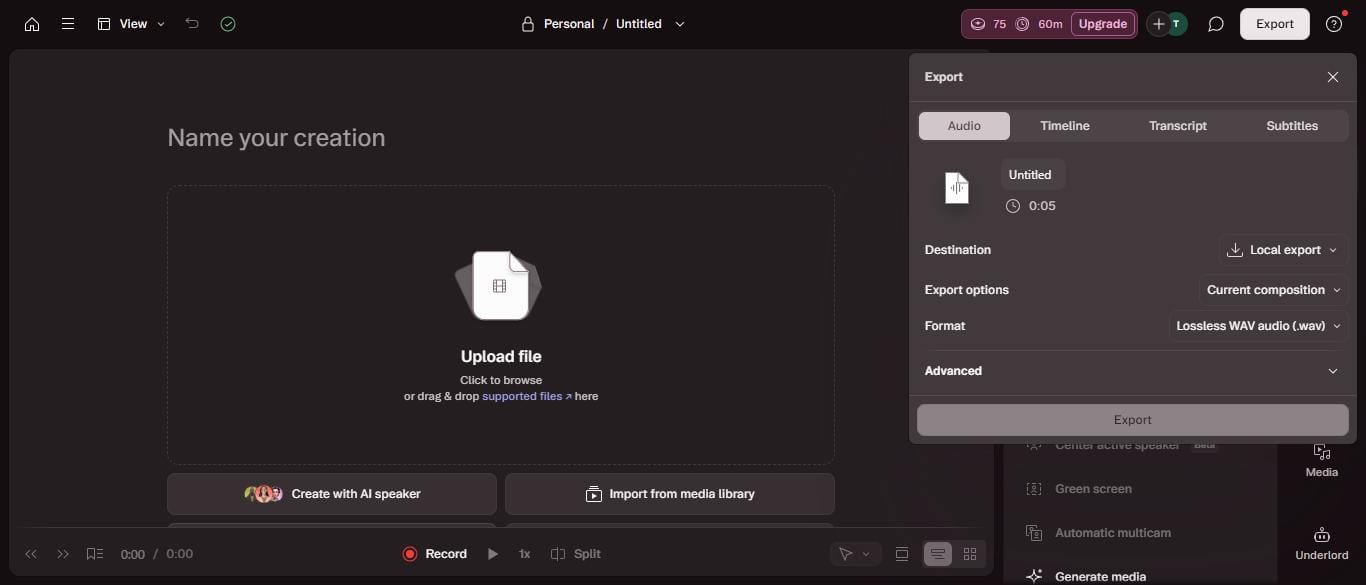
Task: Open the Lossless WAV audio format dropdown
Action: click(x=1258, y=326)
